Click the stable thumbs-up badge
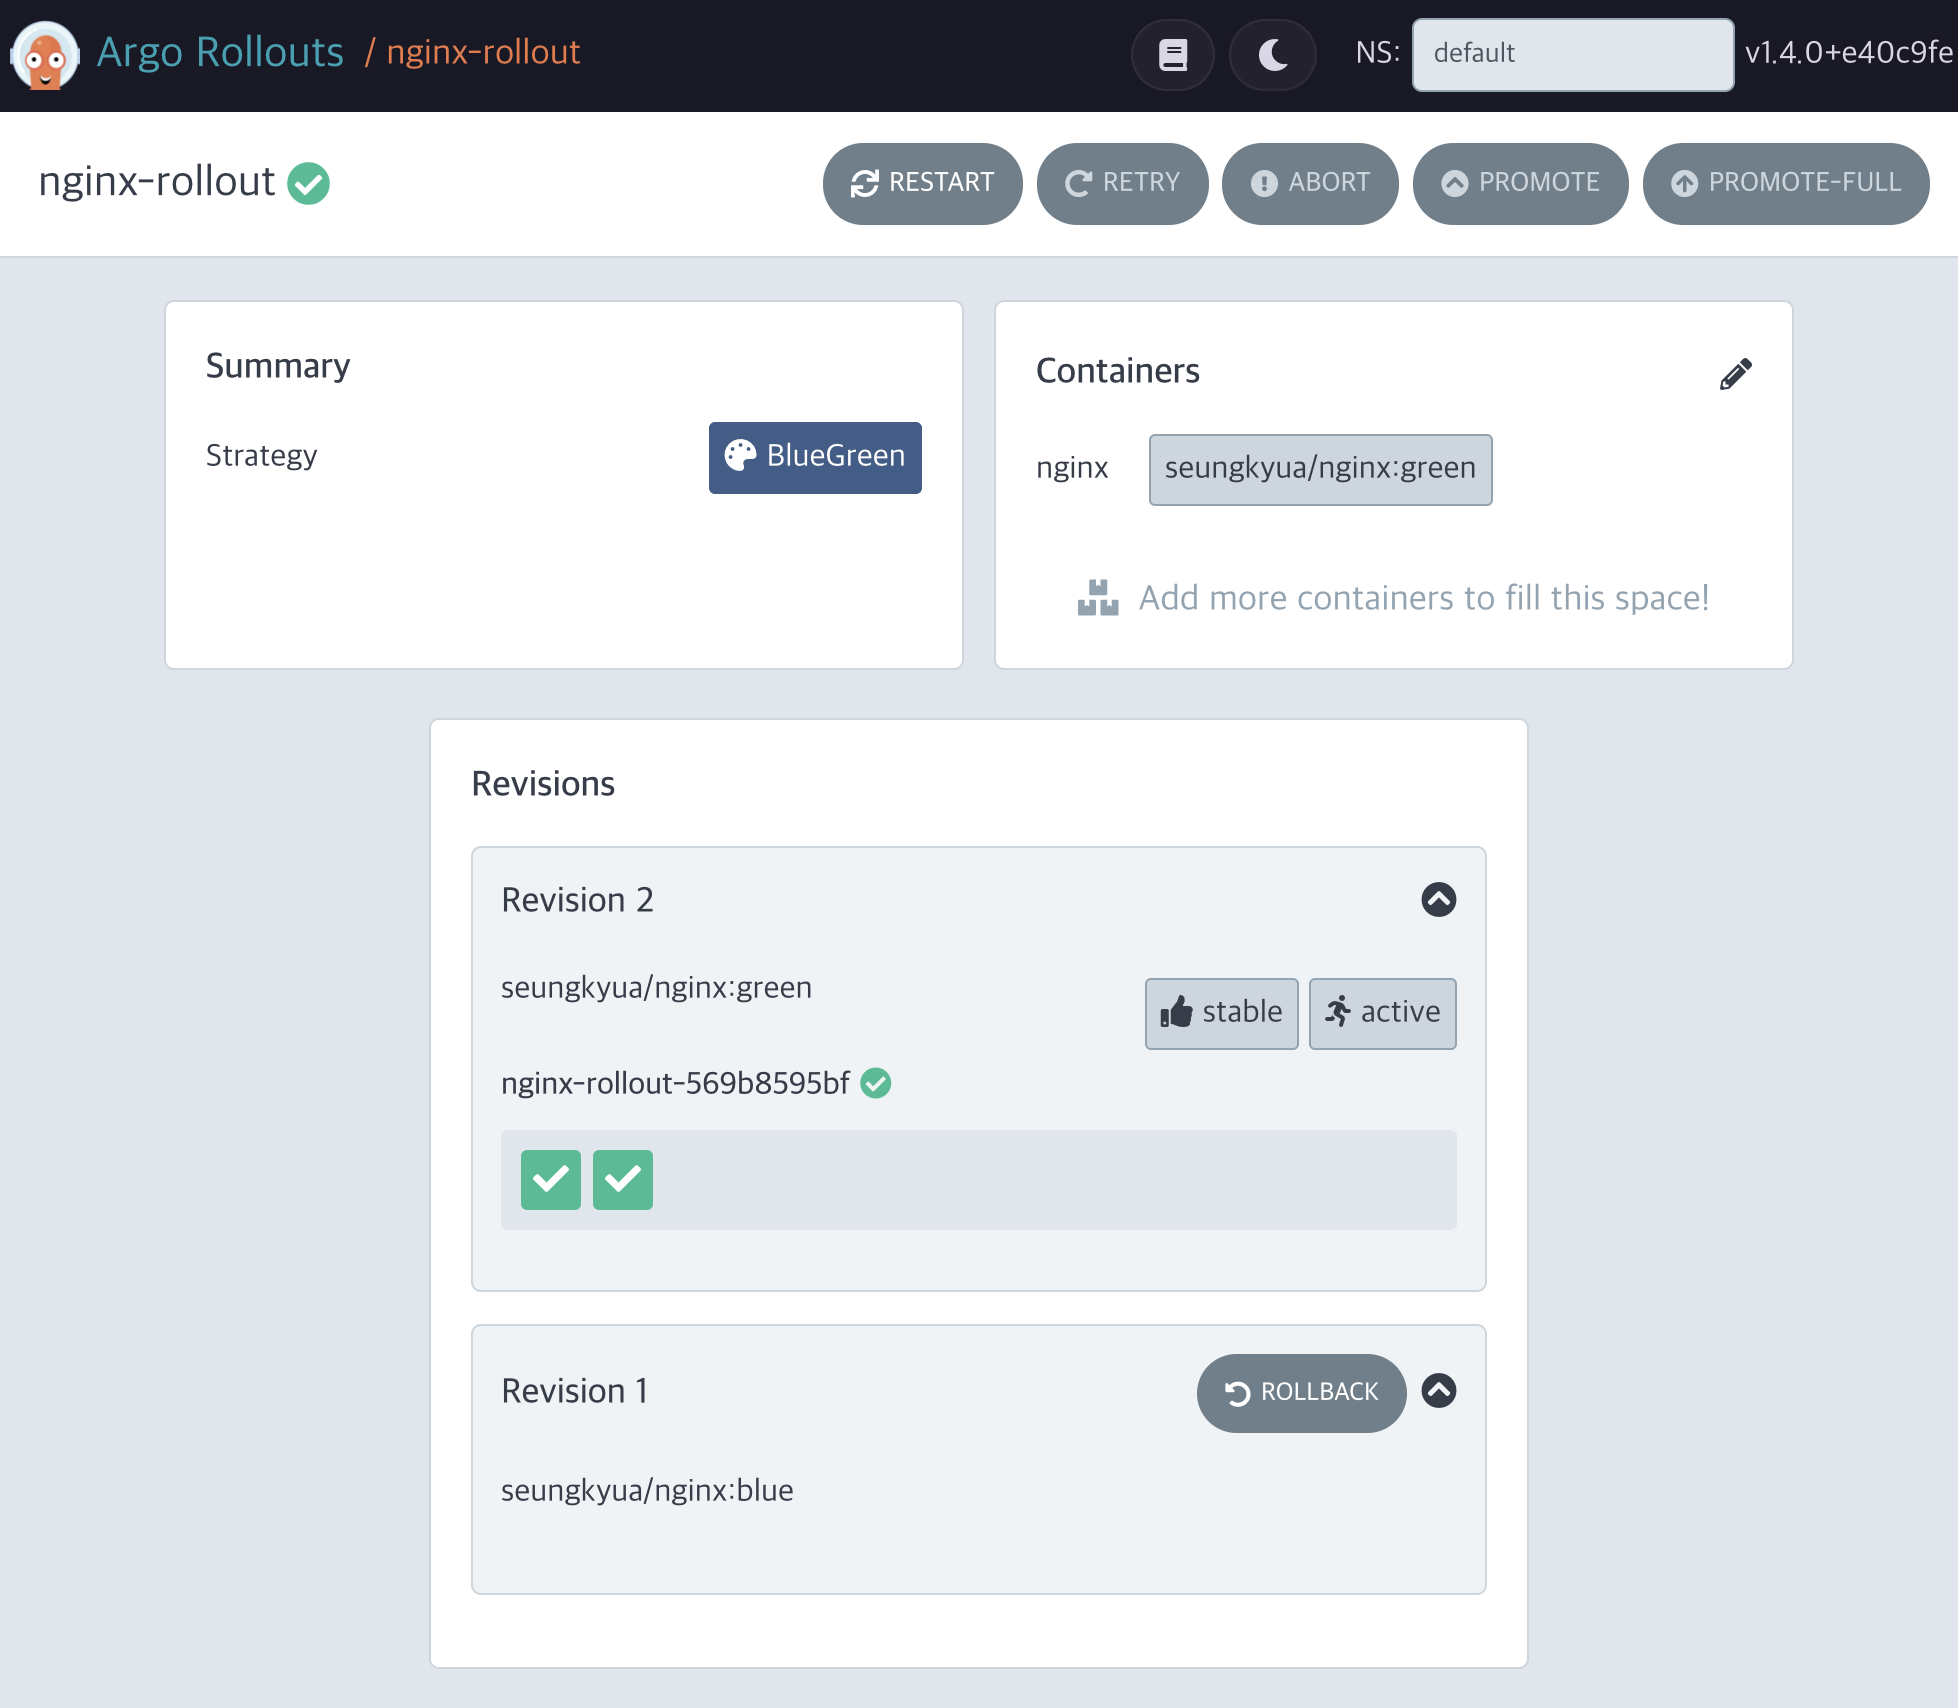The width and height of the screenshot is (1958, 1708). tap(1221, 1013)
